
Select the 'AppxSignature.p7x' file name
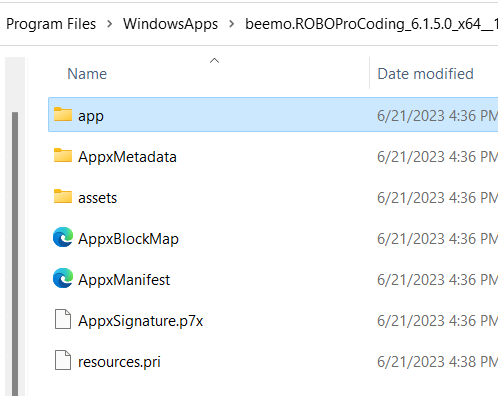(x=140, y=321)
